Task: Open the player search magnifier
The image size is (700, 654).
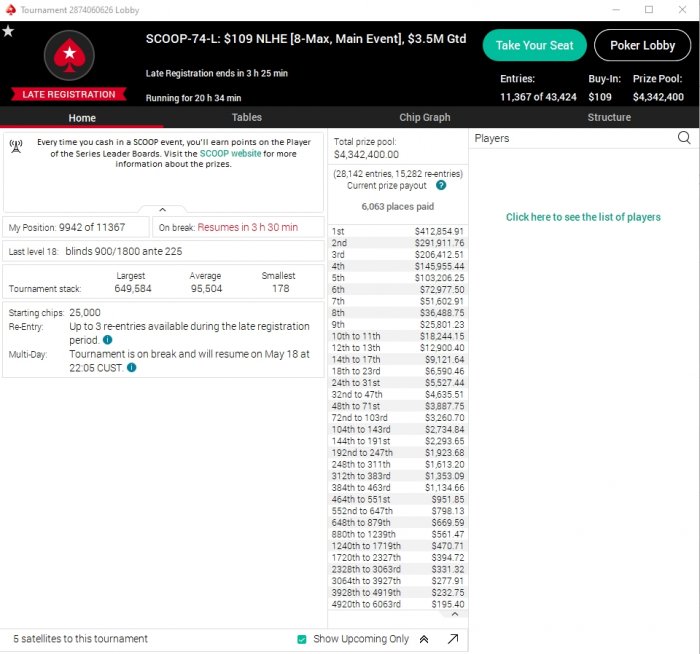Action: click(x=684, y=137)
